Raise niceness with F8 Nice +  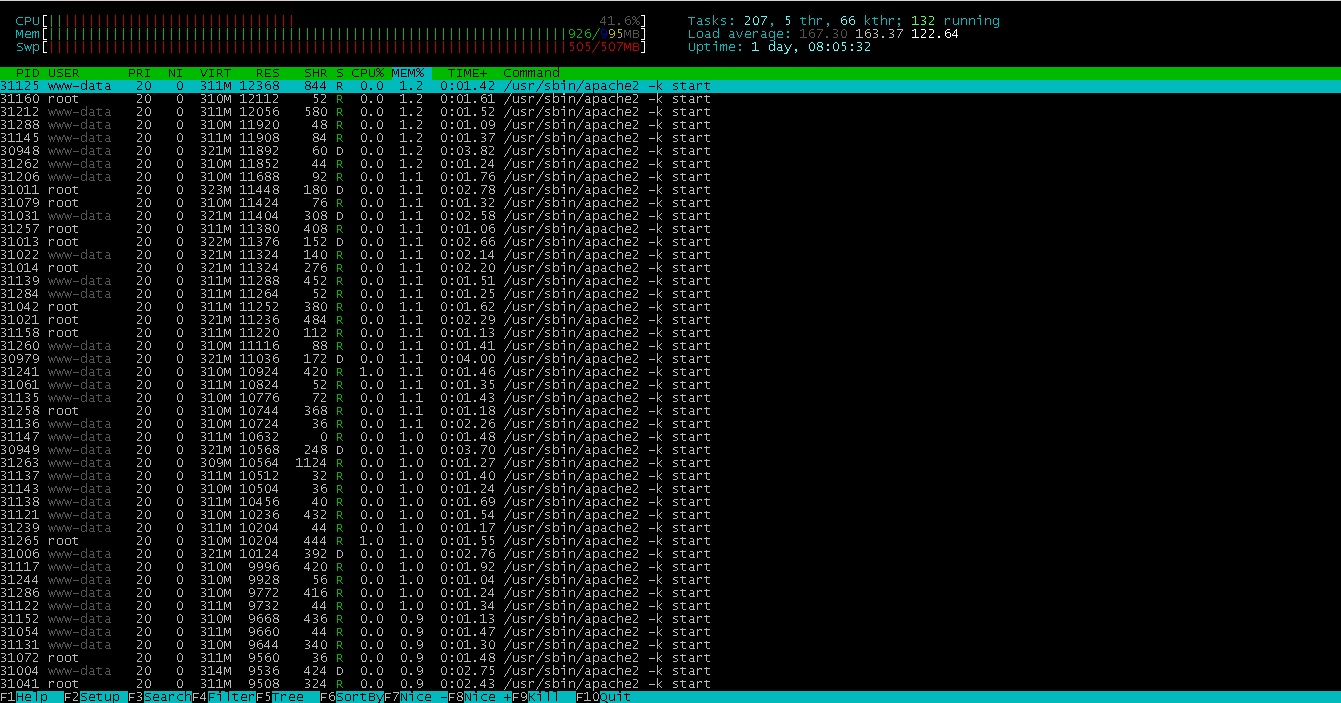pos(480,697)
